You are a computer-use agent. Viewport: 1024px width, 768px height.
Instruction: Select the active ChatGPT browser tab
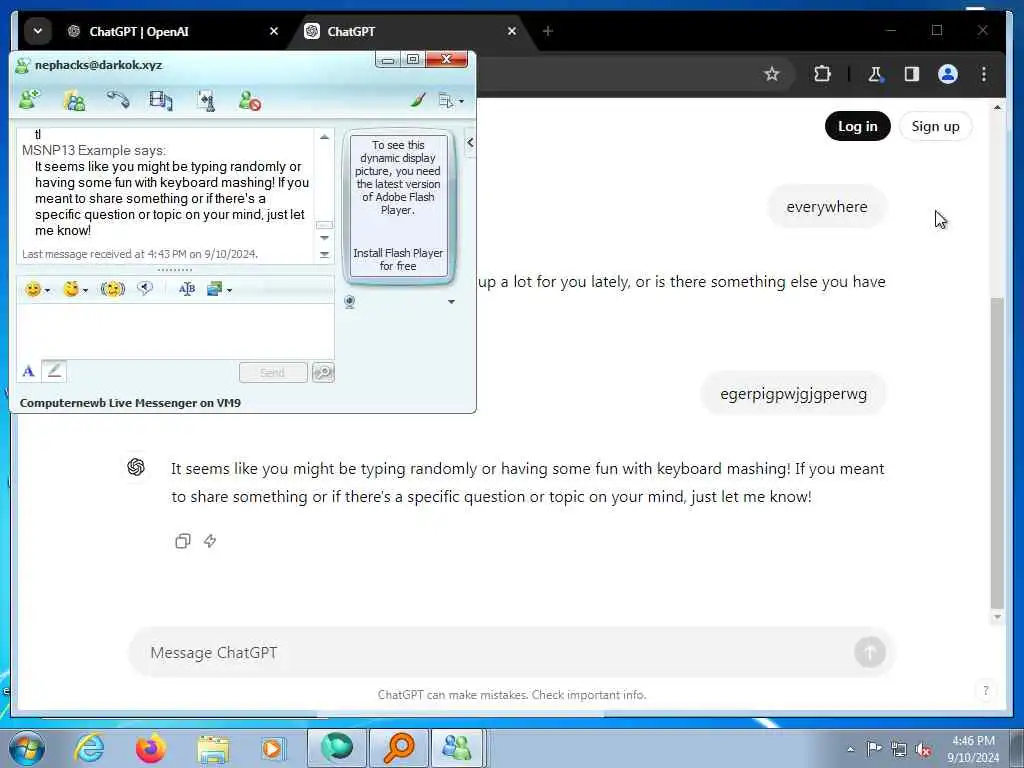click(x=411, y=31)
